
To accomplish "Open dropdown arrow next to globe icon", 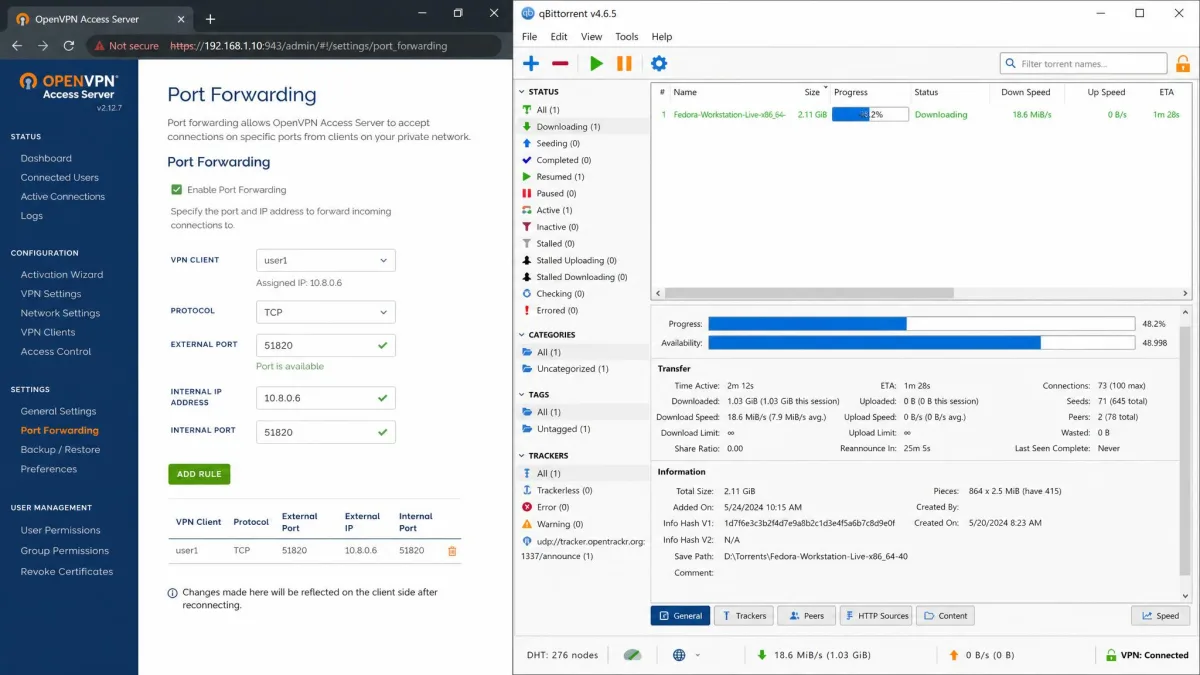I will point(698,655).
